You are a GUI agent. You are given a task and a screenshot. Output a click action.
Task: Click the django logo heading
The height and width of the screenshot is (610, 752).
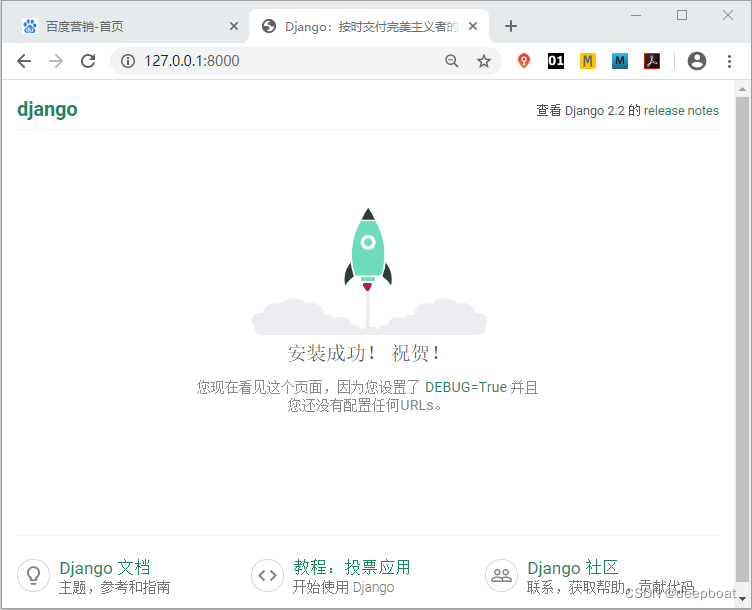click(47, 110)
